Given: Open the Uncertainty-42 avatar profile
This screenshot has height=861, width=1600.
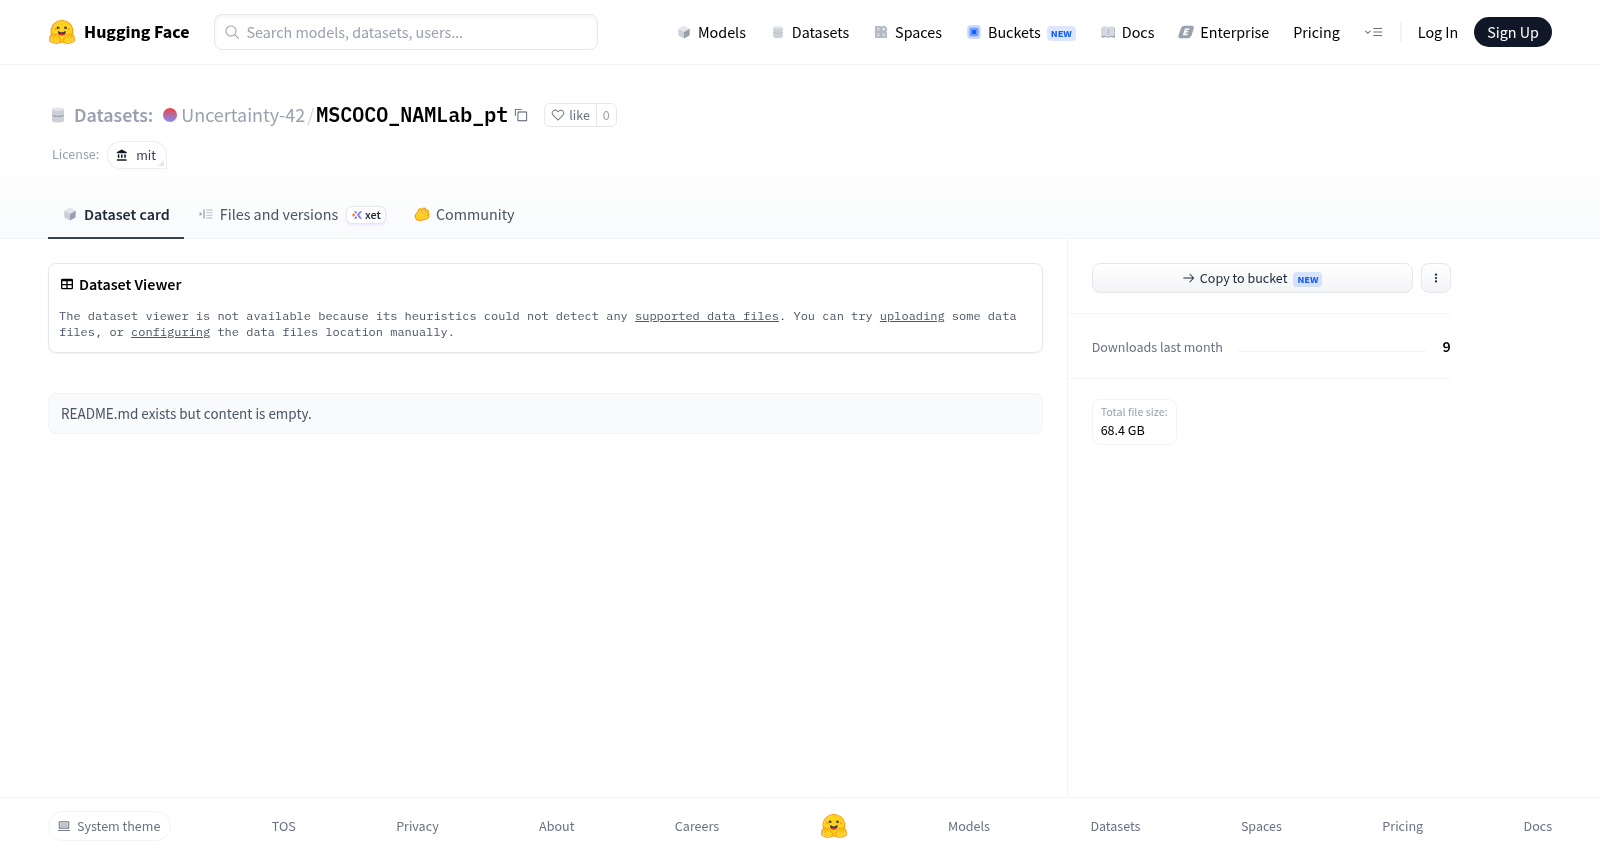Looking at the screenshot, I should tap(170, 115).
